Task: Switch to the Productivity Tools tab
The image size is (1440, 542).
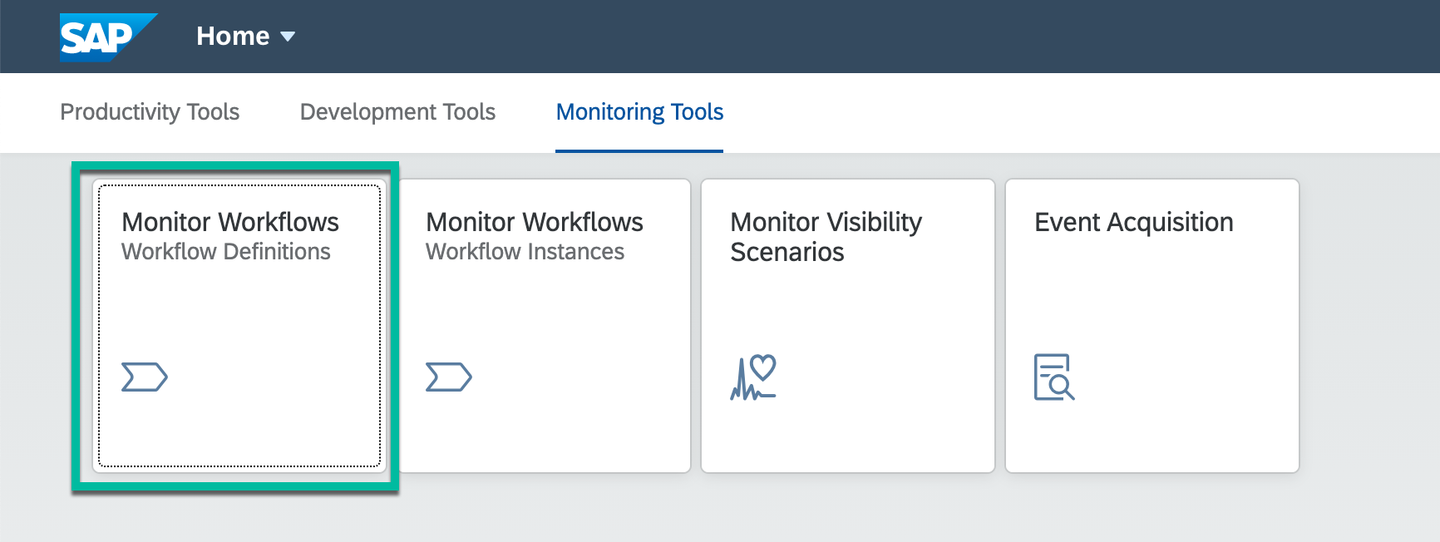Action: coord(150,112)
